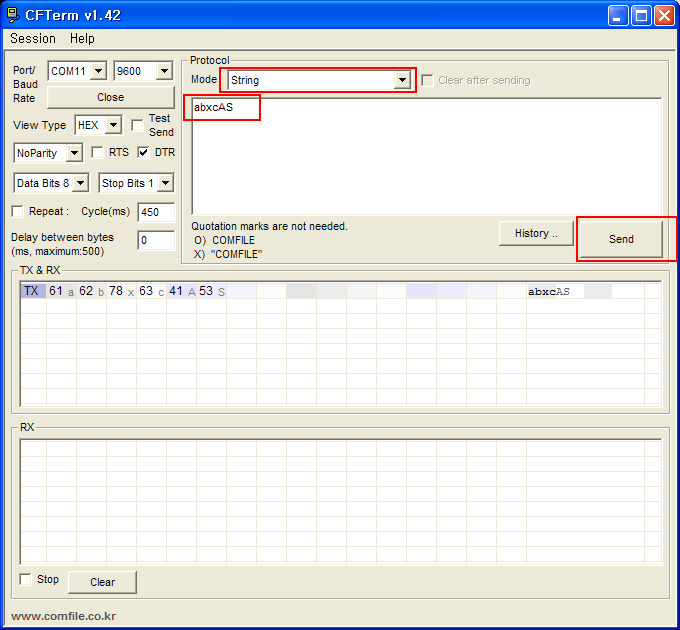Minimize the CFTerm window
680x630 pixels.
619,15
